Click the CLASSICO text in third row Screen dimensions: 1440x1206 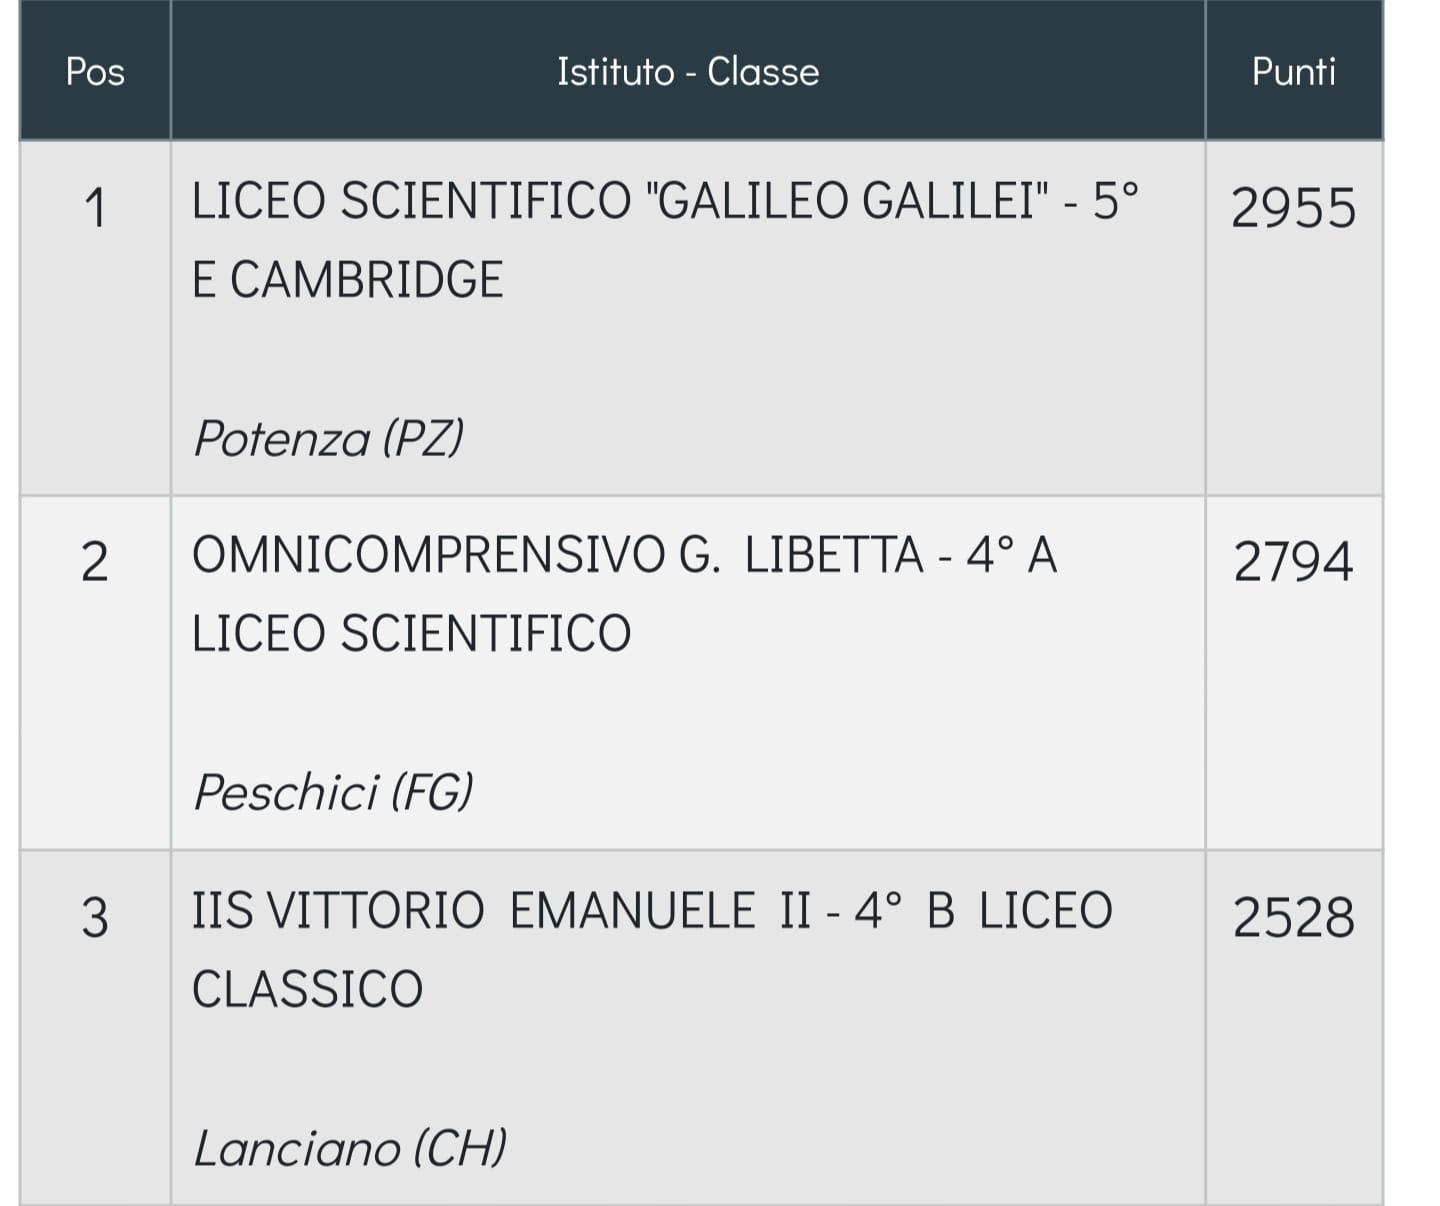308,990
